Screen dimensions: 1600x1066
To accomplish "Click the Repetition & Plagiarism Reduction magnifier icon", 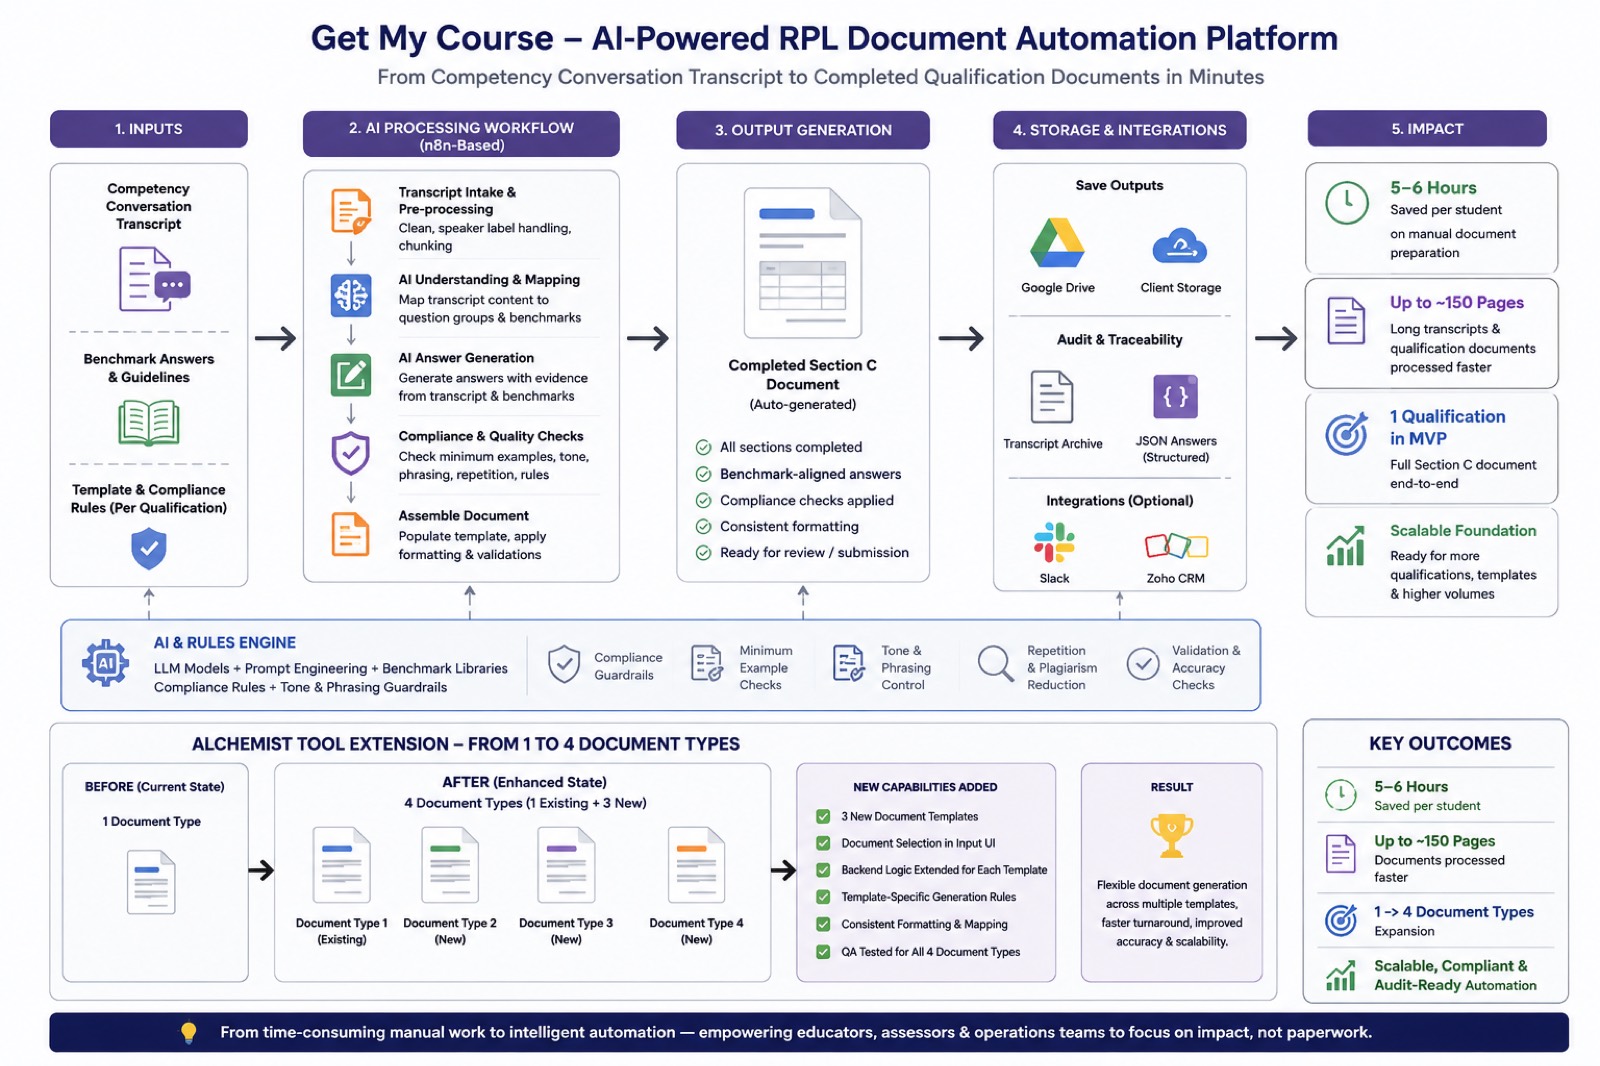I will [995, 664].
